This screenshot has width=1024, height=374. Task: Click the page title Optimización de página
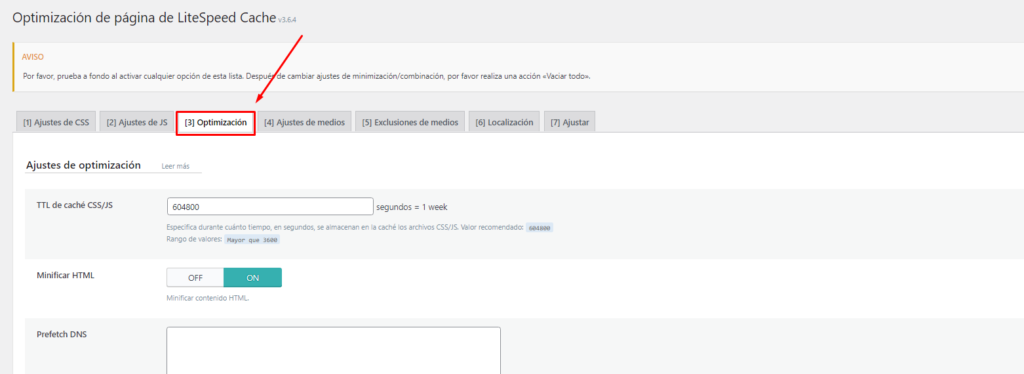click(x=144, y=18)
